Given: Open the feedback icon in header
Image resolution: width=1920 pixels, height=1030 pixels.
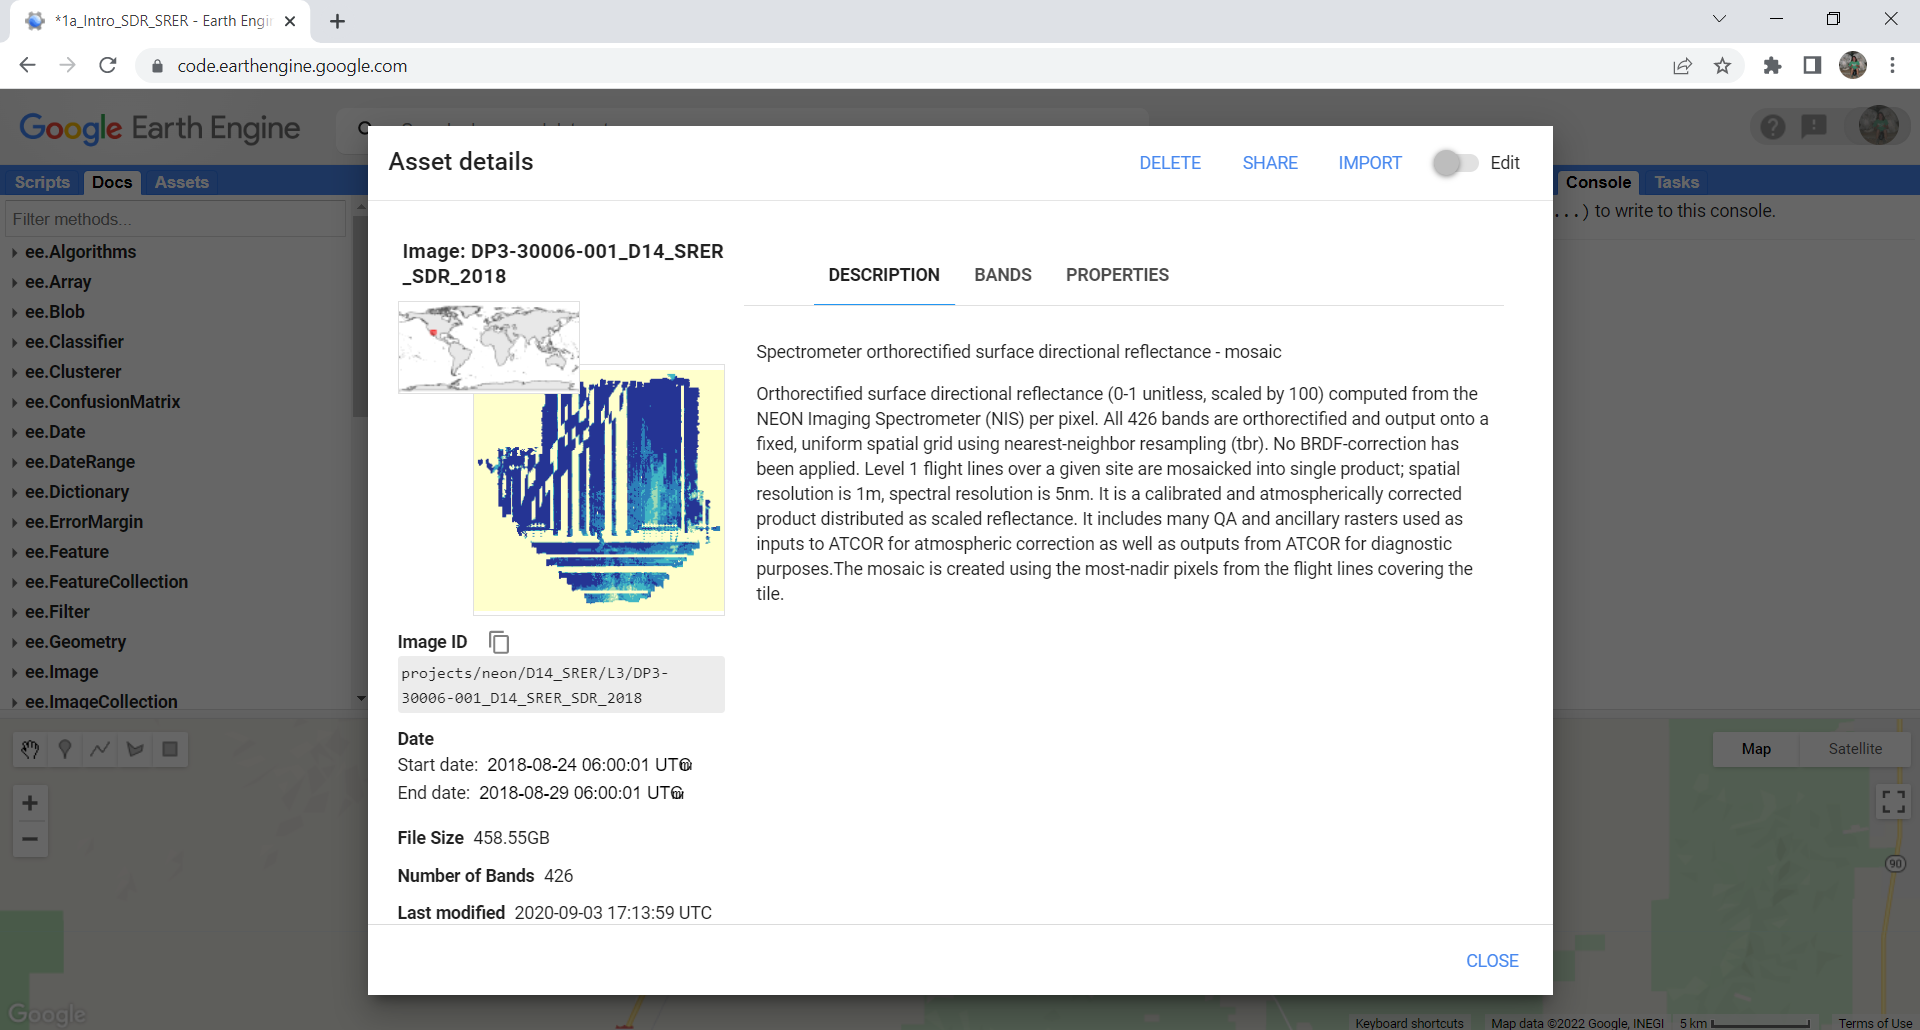Looking at the screenshot, I should coord(1814,127).
